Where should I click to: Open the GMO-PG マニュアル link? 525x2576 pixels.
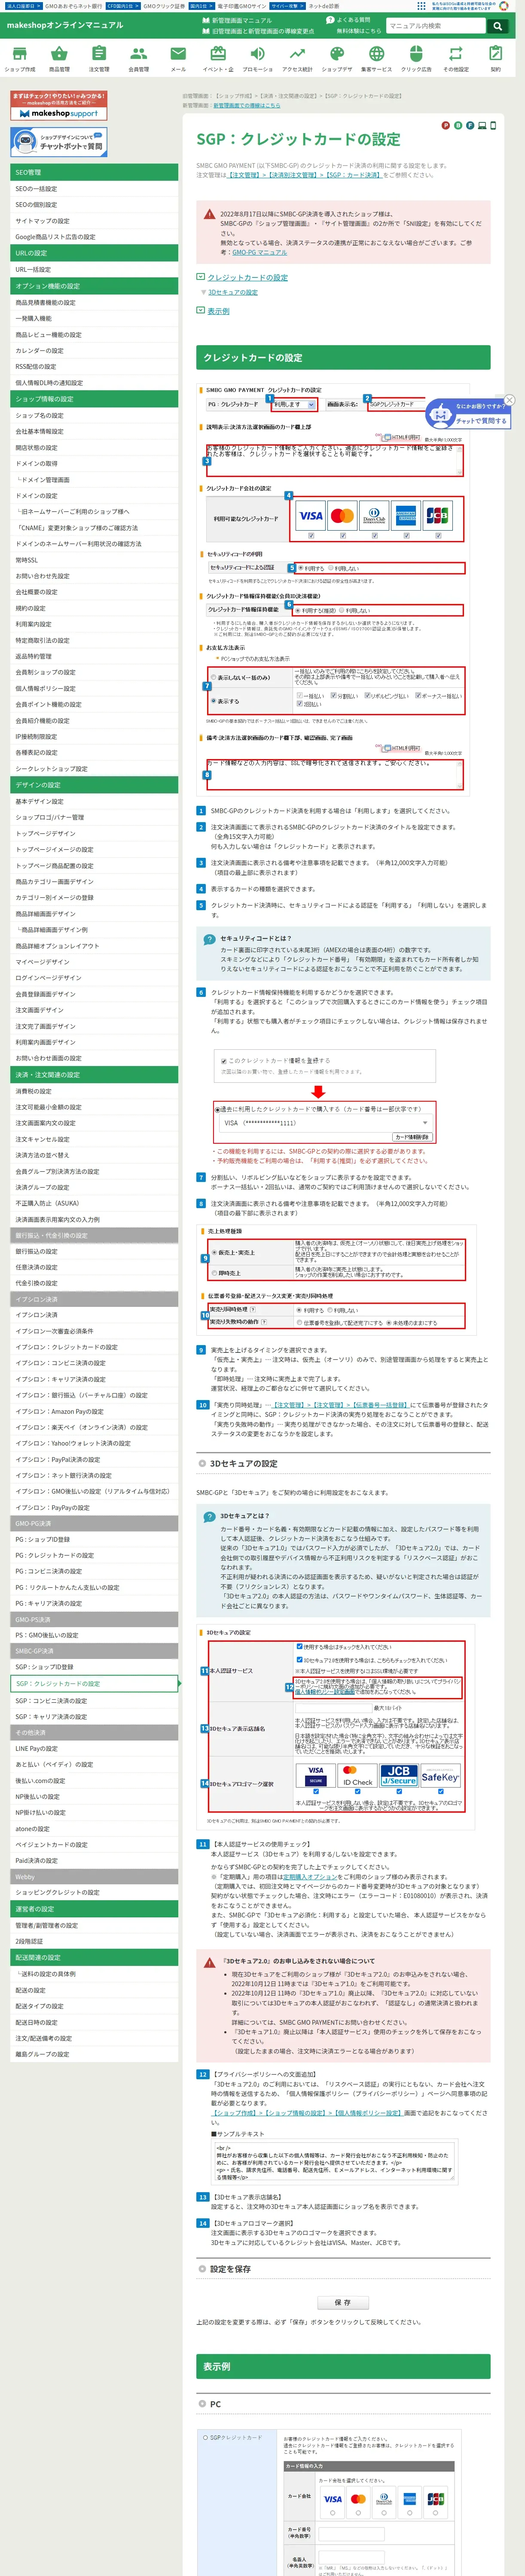pos(259,252)
